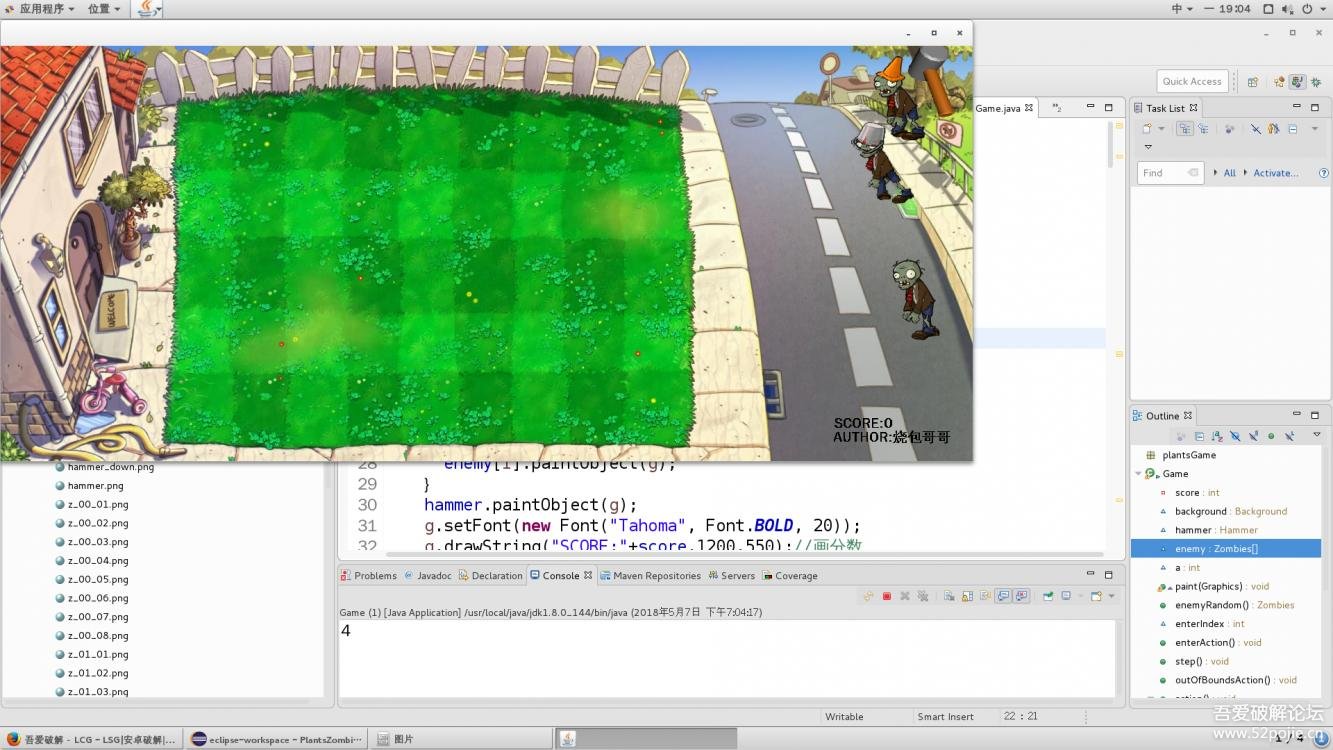Toggle Hide Non-Public Members green dot in Outline
Image resolution: width=1333 pixels, height=750 pixels.
click(x=1271, y=436)
